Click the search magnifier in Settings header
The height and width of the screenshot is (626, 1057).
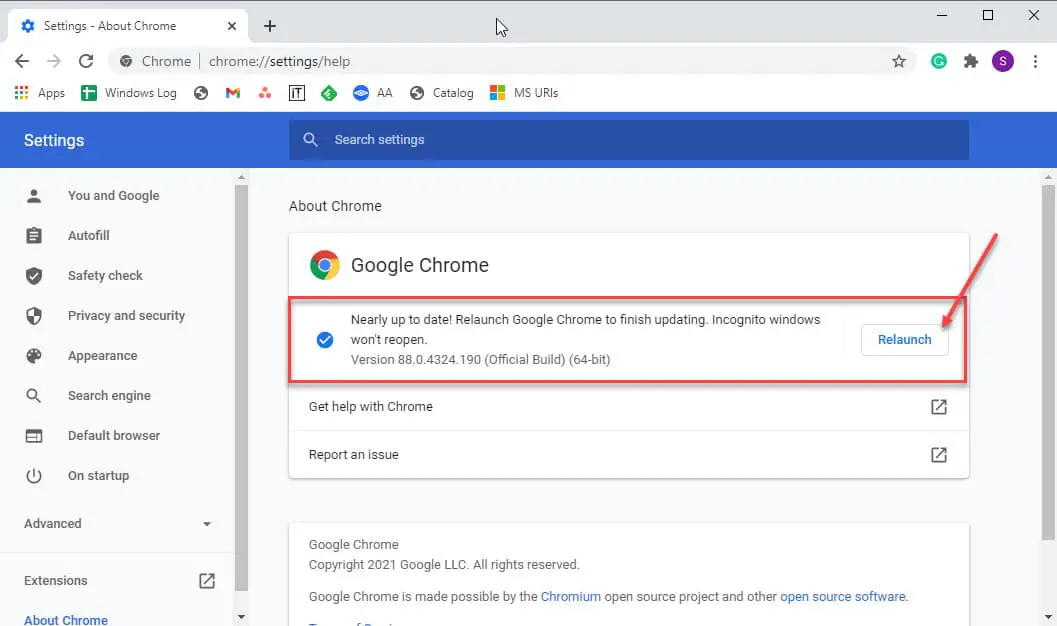tap(310, 139)
